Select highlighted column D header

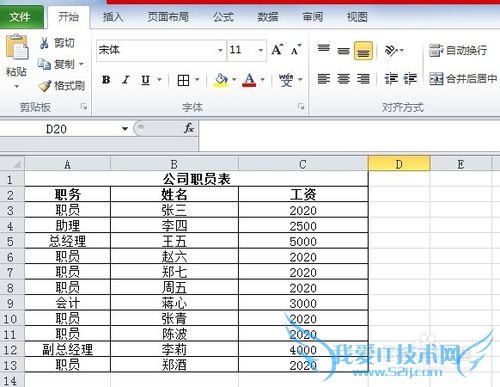[x=399, y=164]
